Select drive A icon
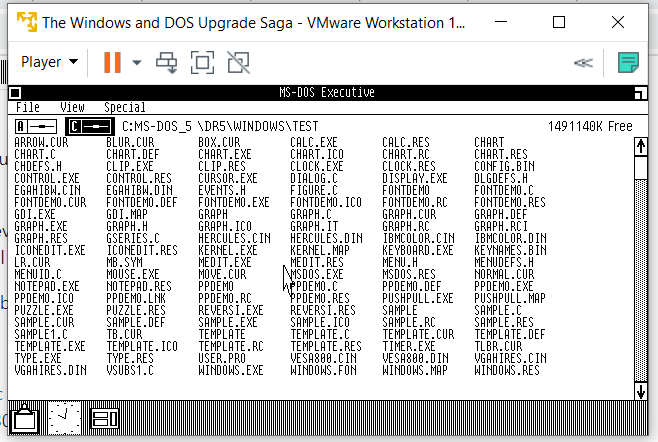 click(x=36, y=126)
